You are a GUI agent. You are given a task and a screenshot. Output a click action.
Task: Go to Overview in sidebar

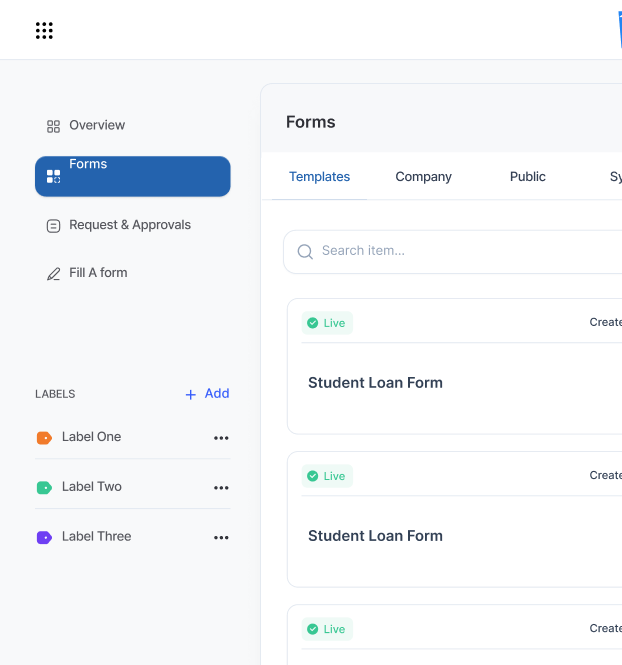click(x=97, y=126)
